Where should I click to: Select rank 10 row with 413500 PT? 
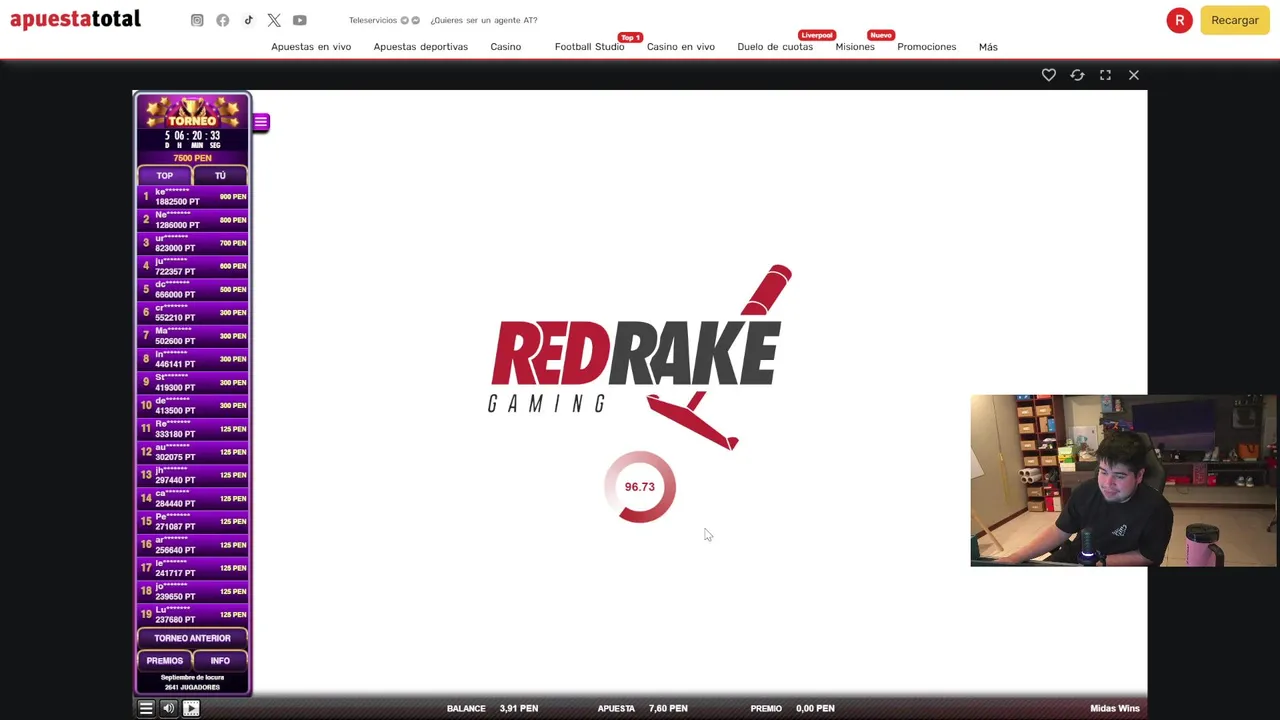point(192,405)
